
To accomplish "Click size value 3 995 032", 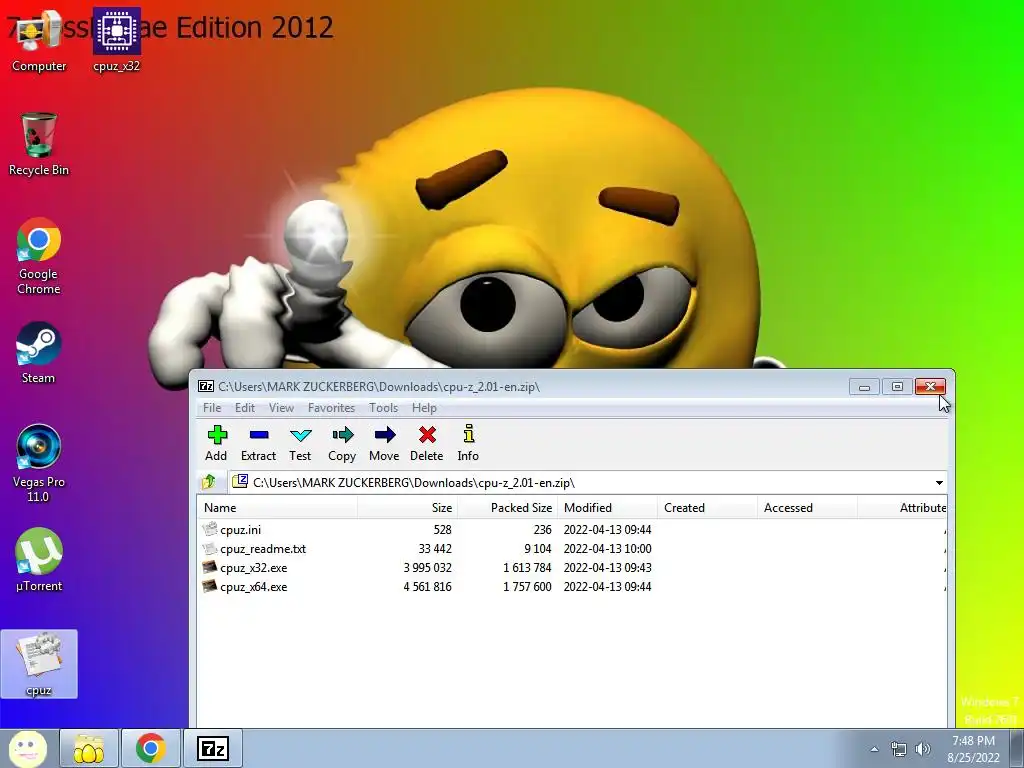I will pyautogui.click(x=427, y=568).
